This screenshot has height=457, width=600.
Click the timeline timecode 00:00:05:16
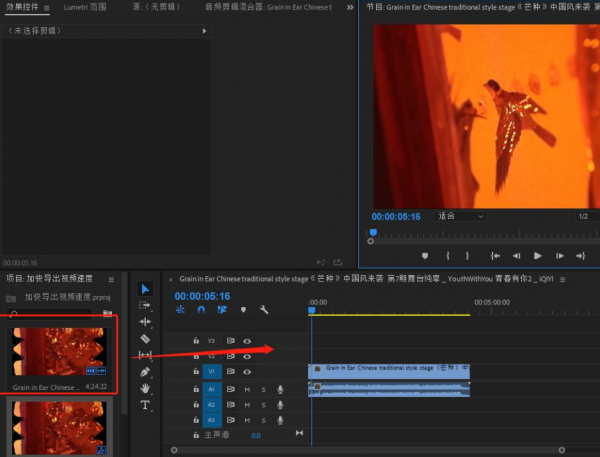tap(202, 296)
